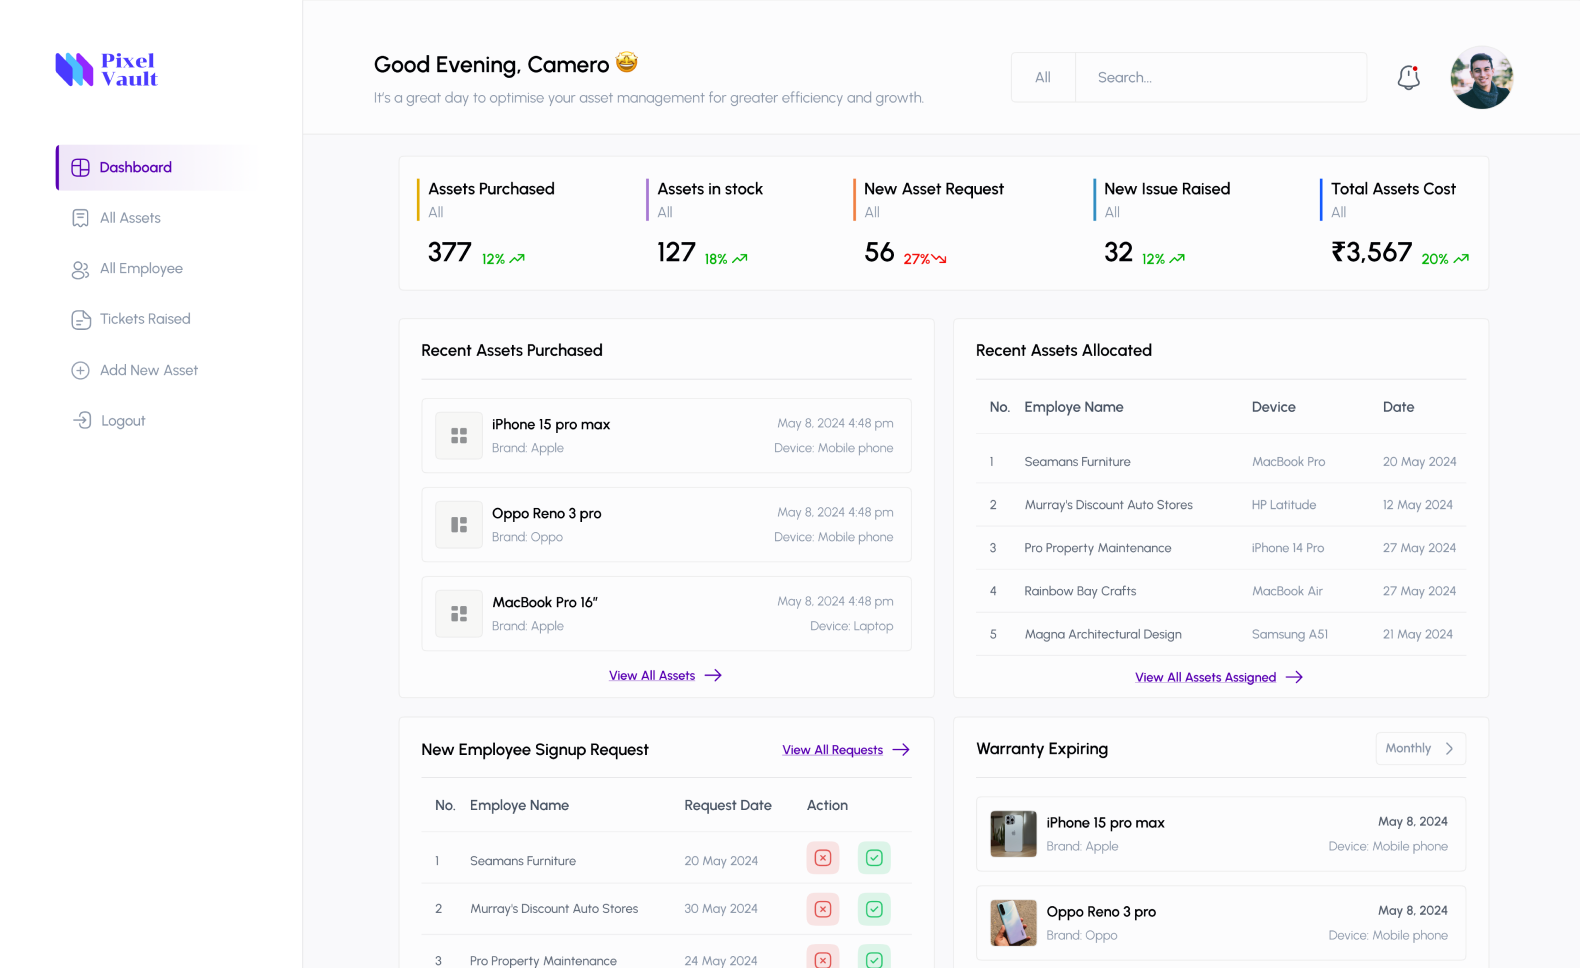The image size is (1580, 968).
Task: Click the Pixel Vault logo
Action: (x=106, y=70)
